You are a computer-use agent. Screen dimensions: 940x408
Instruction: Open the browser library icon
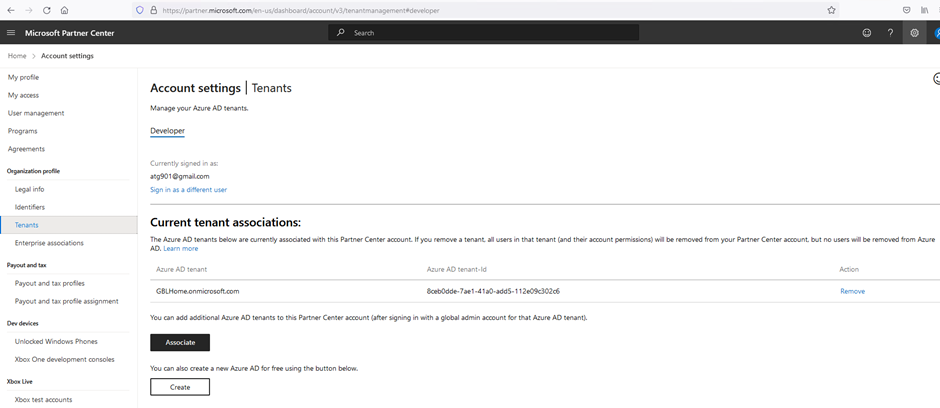[x=925, y=10]
